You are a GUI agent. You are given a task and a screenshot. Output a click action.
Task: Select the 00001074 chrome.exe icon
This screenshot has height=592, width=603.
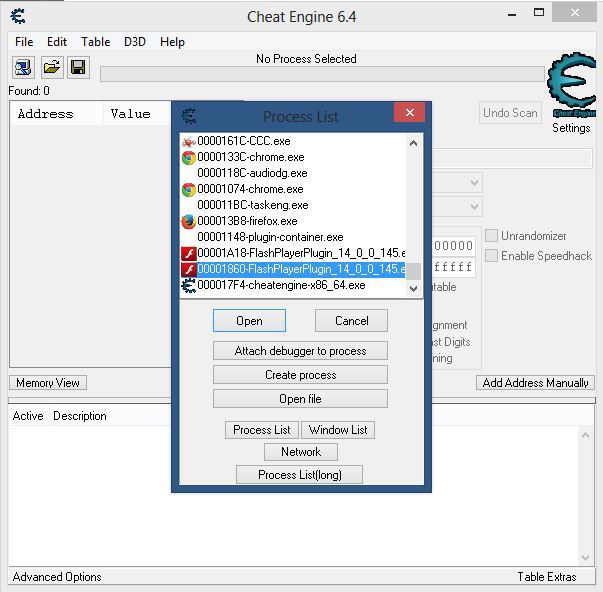pos(188,190)
